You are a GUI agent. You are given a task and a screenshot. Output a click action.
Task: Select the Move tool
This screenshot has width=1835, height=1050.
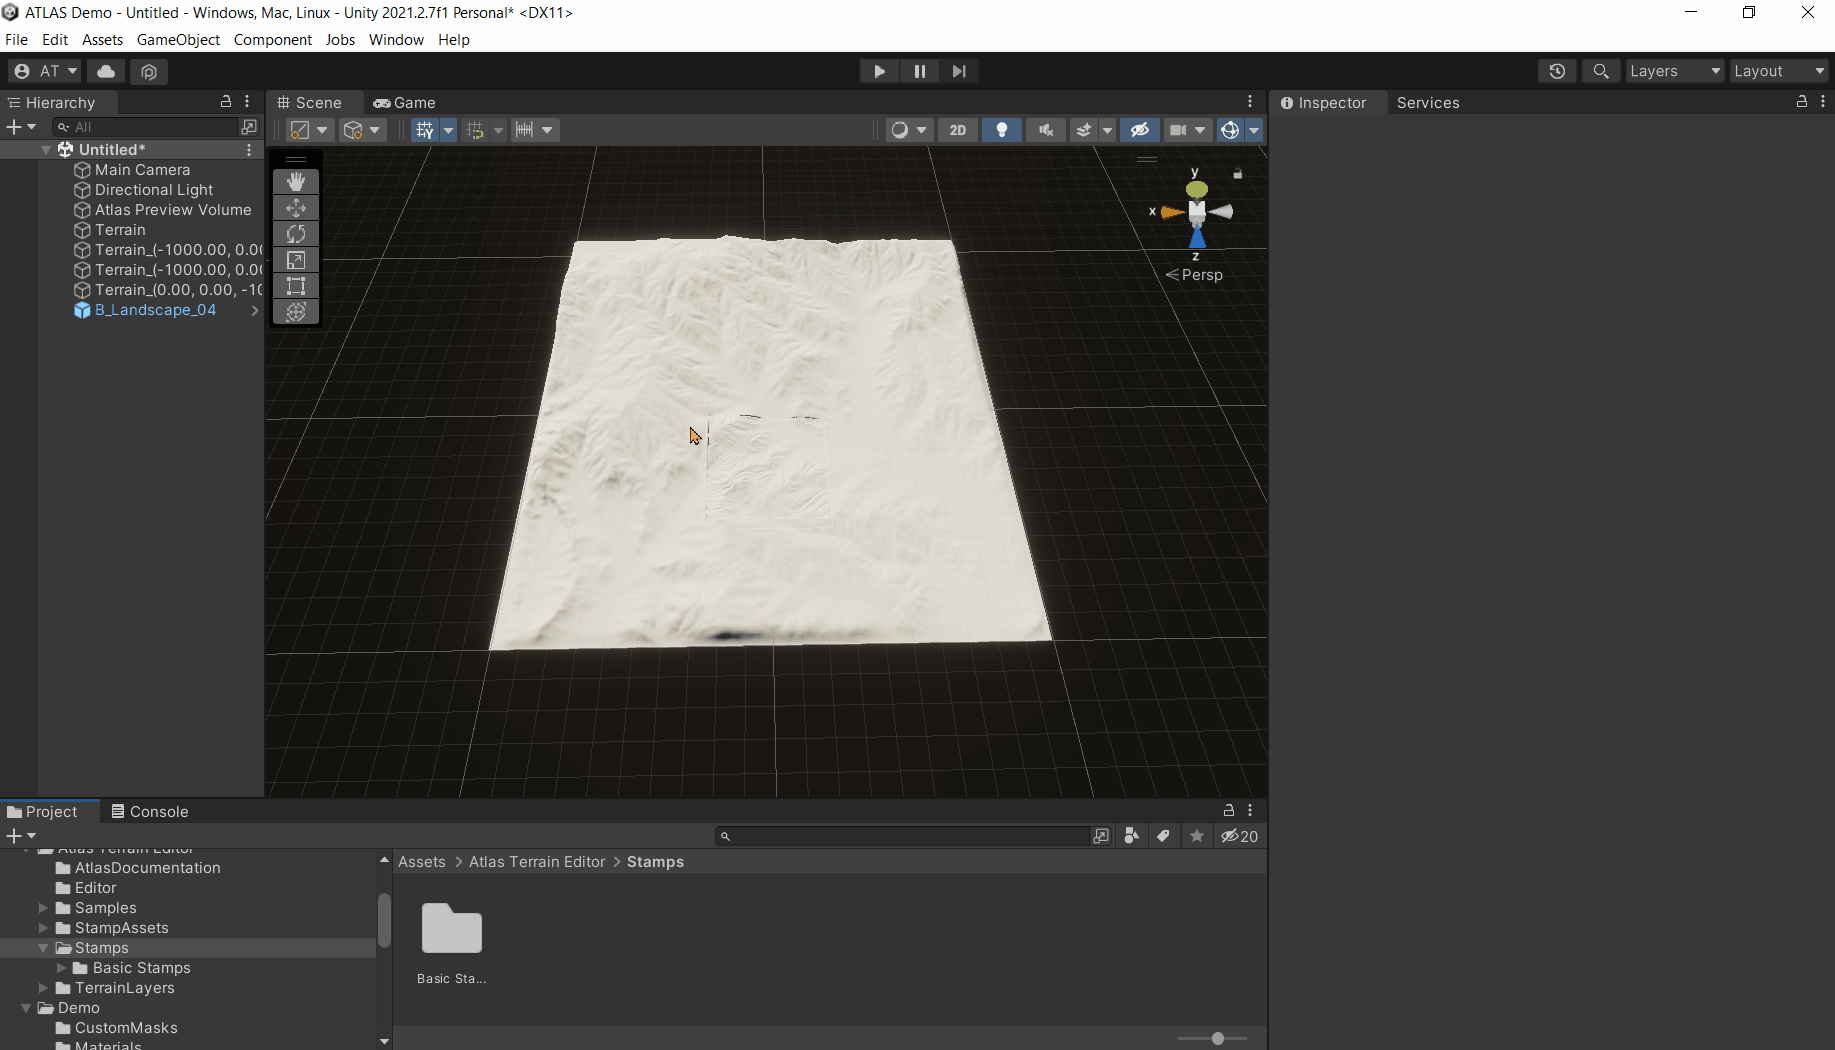[x=296, y=208]
